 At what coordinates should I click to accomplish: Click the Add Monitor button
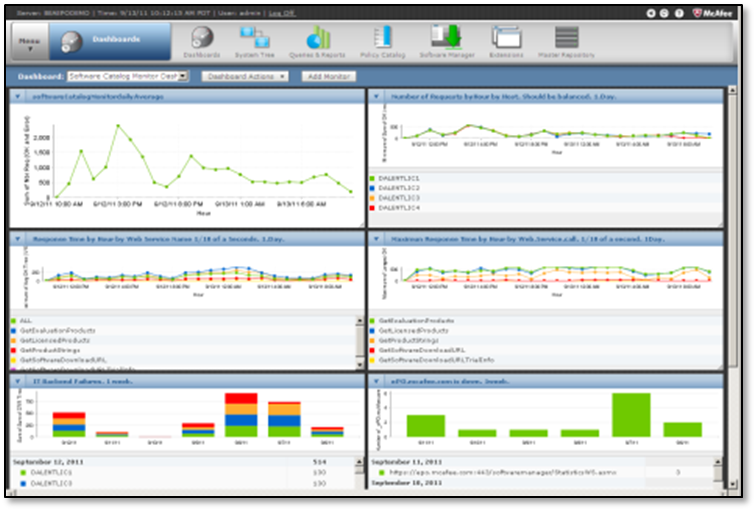[x=328, y=76]
